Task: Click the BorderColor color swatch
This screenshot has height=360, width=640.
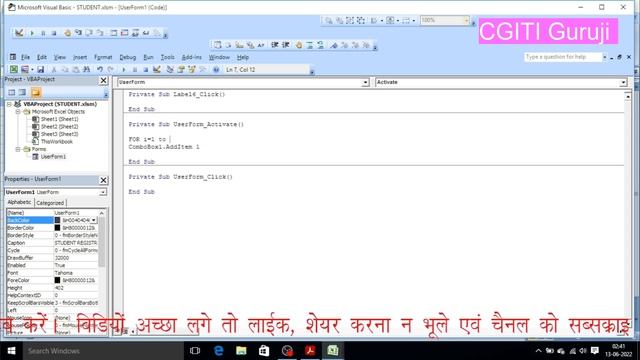Action: click(x=57, y=228)
